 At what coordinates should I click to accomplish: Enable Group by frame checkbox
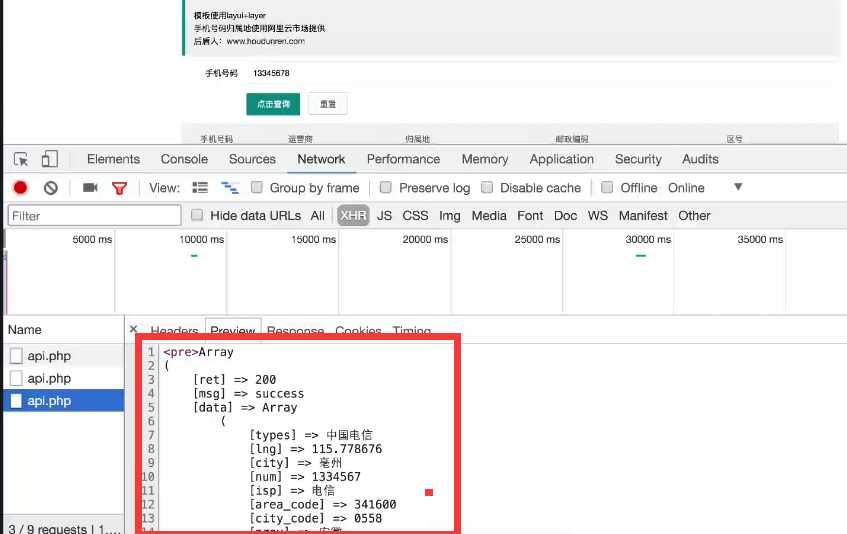click(x=257, y=187)
